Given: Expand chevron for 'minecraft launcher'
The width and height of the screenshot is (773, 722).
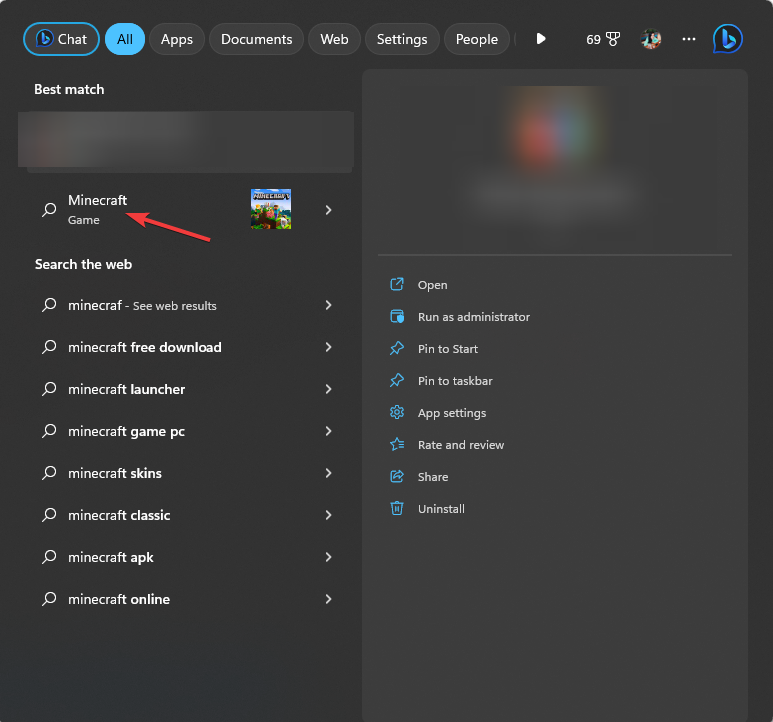Looking at the screenshot, I should pos(328,389).
